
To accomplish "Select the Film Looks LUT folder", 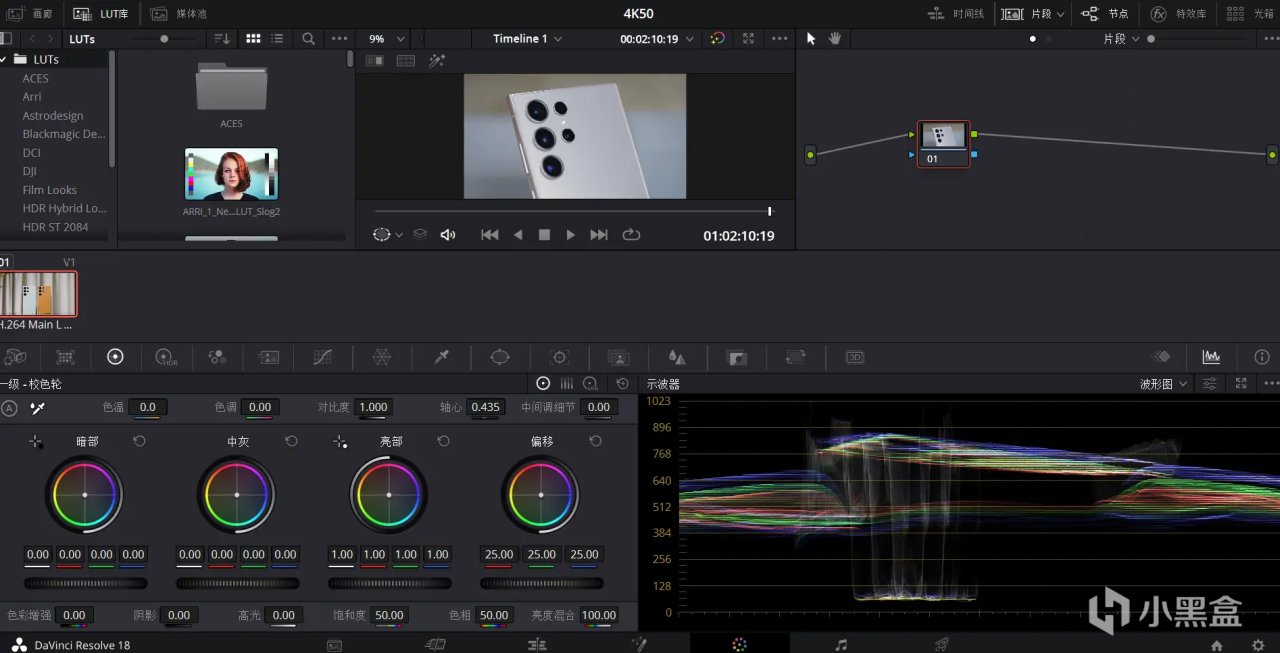I will [50, 190].
